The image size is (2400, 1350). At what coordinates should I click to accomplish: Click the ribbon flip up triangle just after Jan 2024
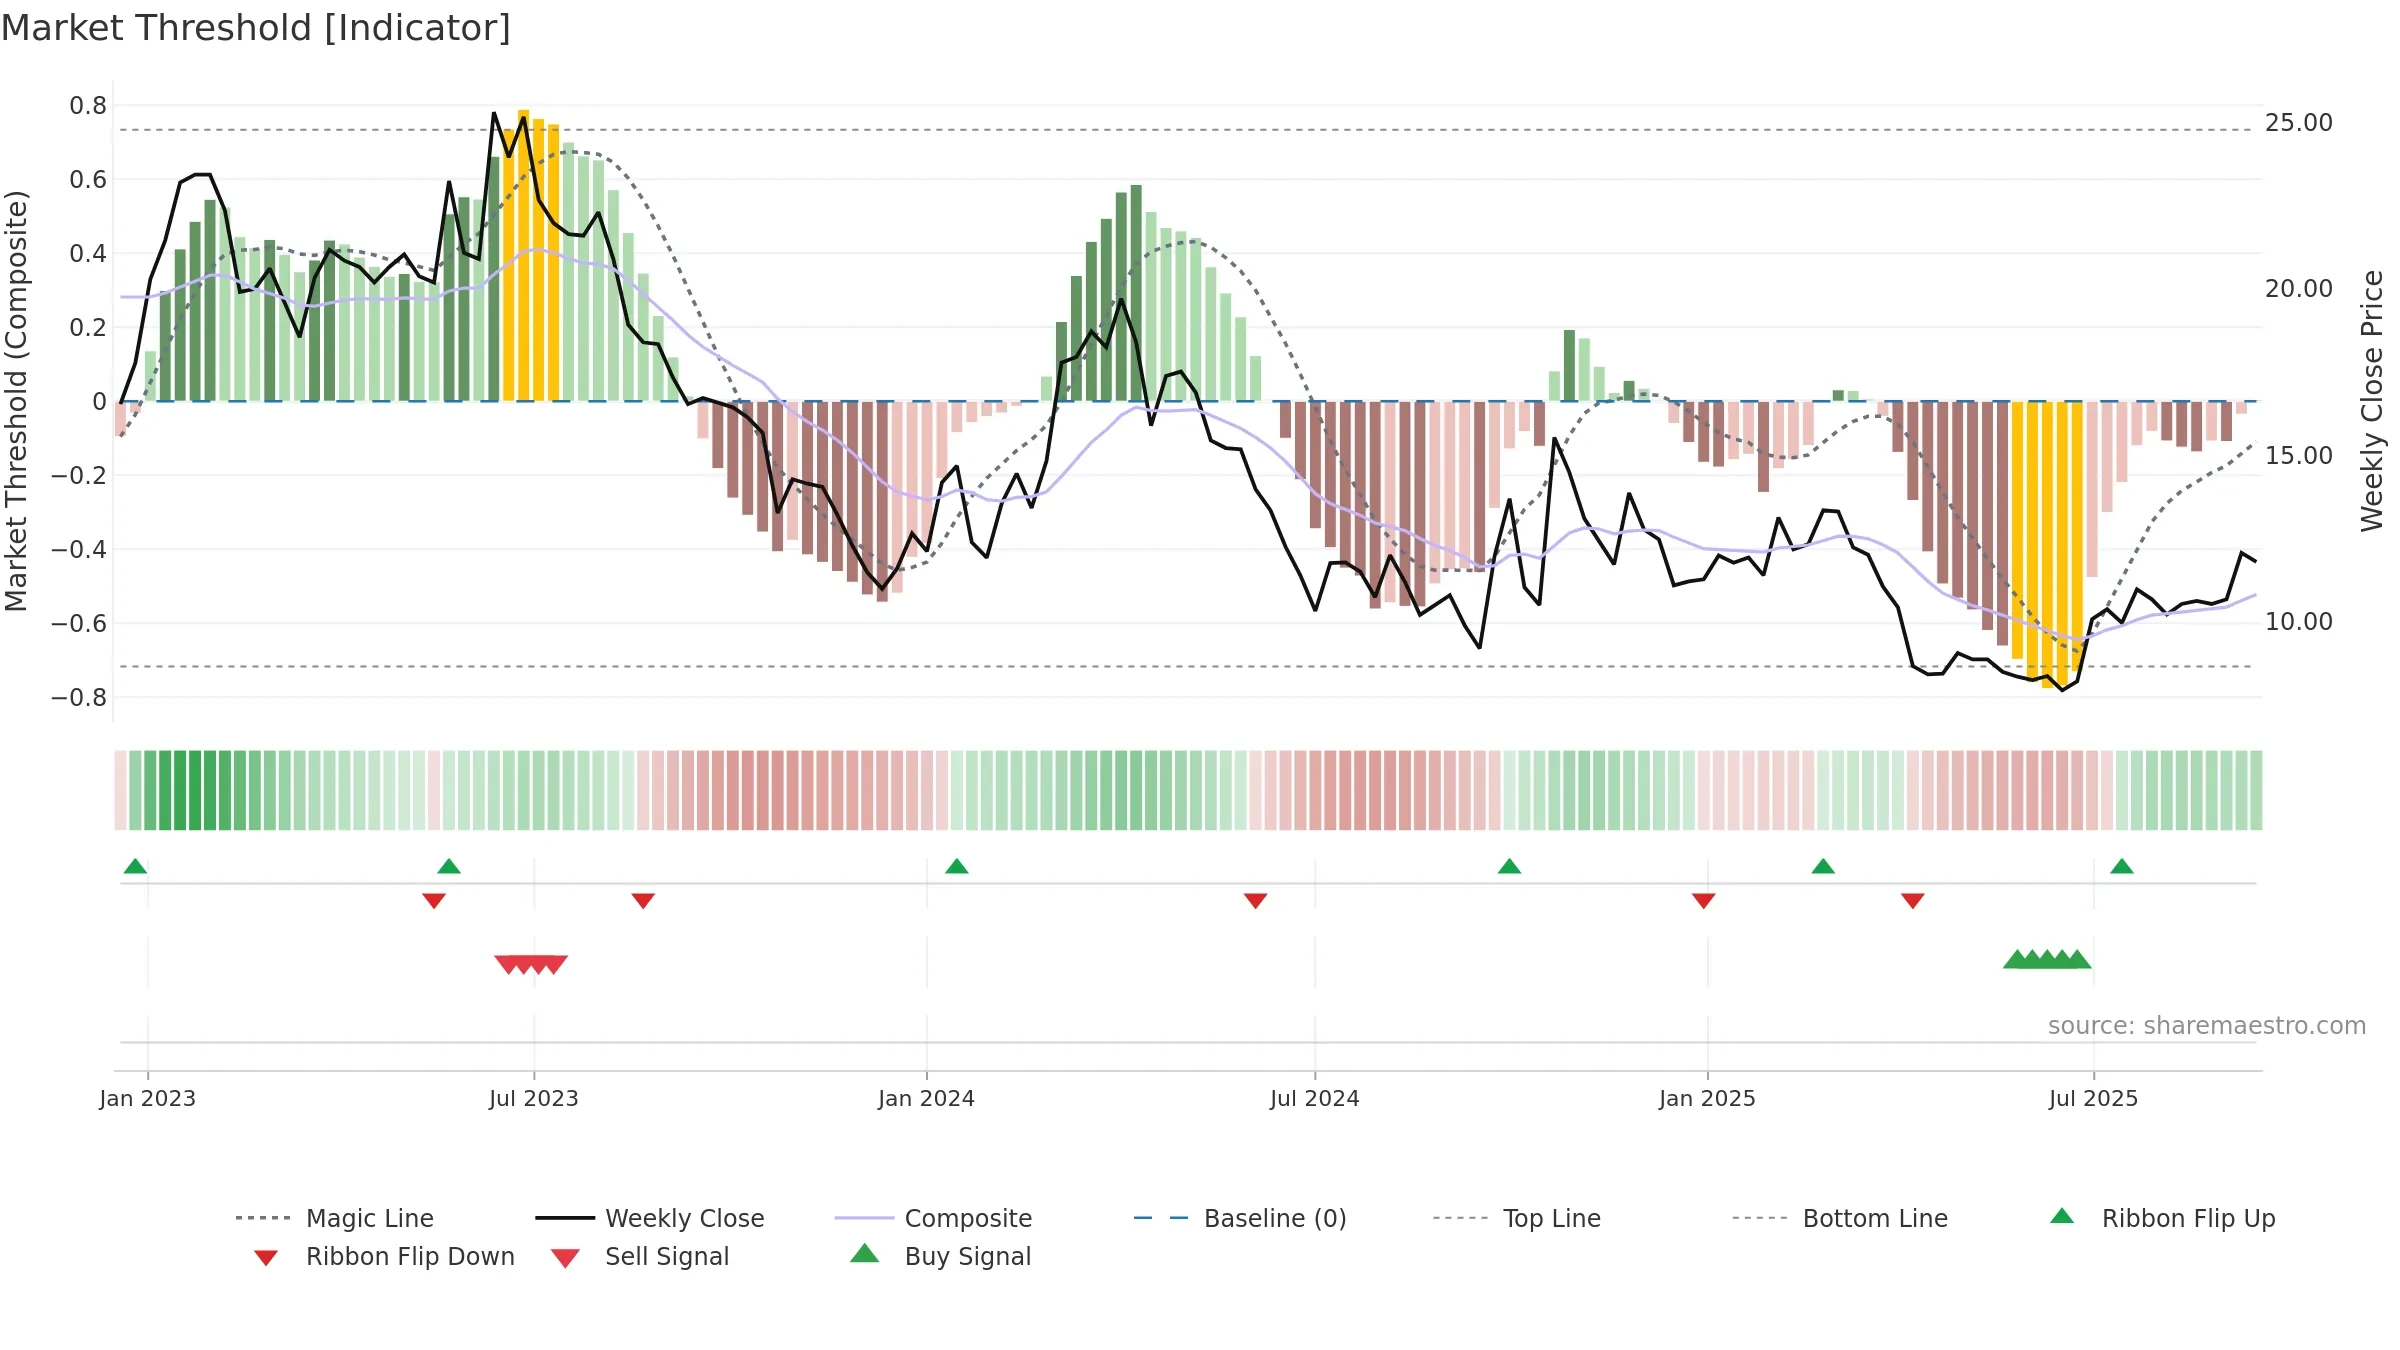tap(957, 866)
